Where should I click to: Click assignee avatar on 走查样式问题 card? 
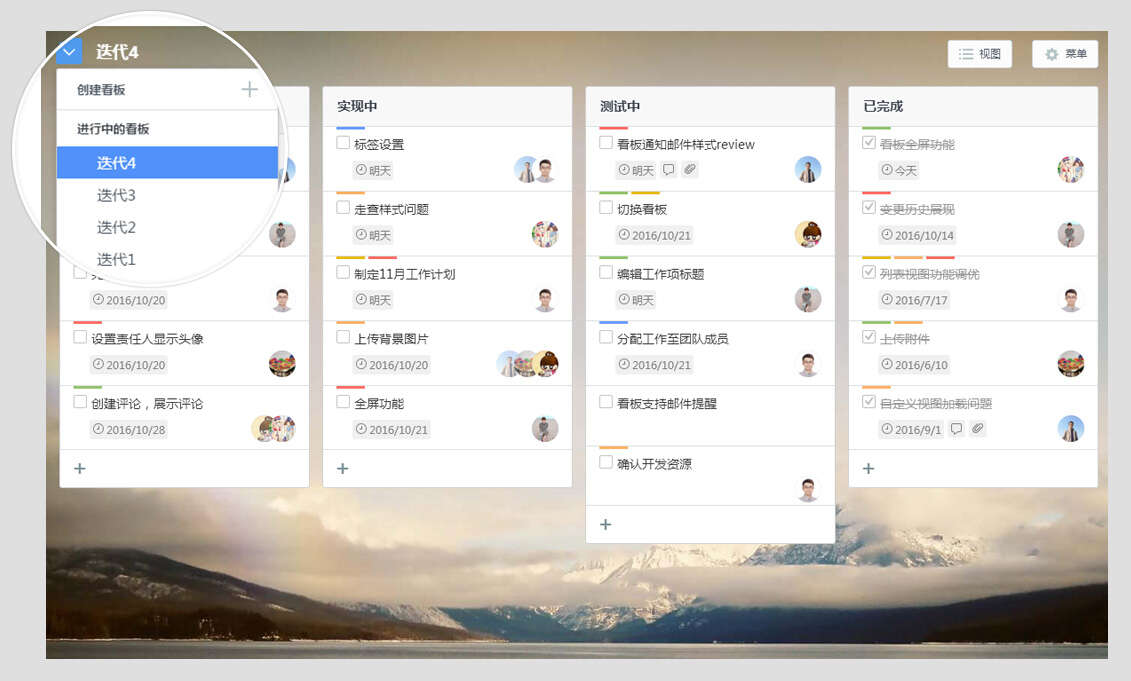click(545, 234)
